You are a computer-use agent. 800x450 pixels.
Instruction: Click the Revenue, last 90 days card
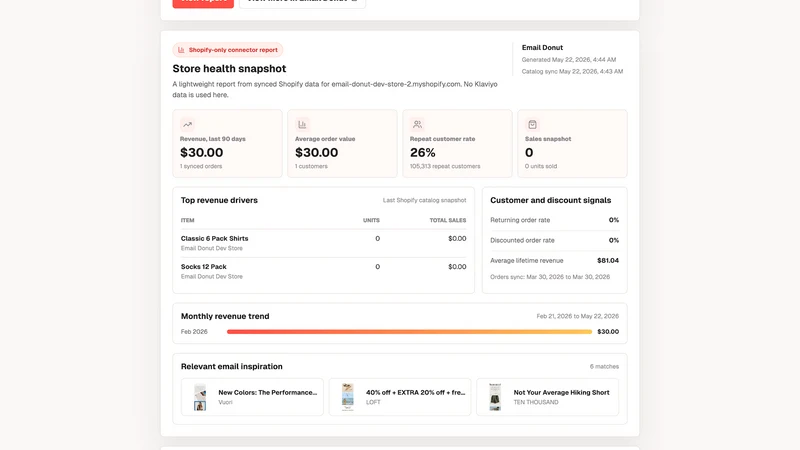pos(227,143)
